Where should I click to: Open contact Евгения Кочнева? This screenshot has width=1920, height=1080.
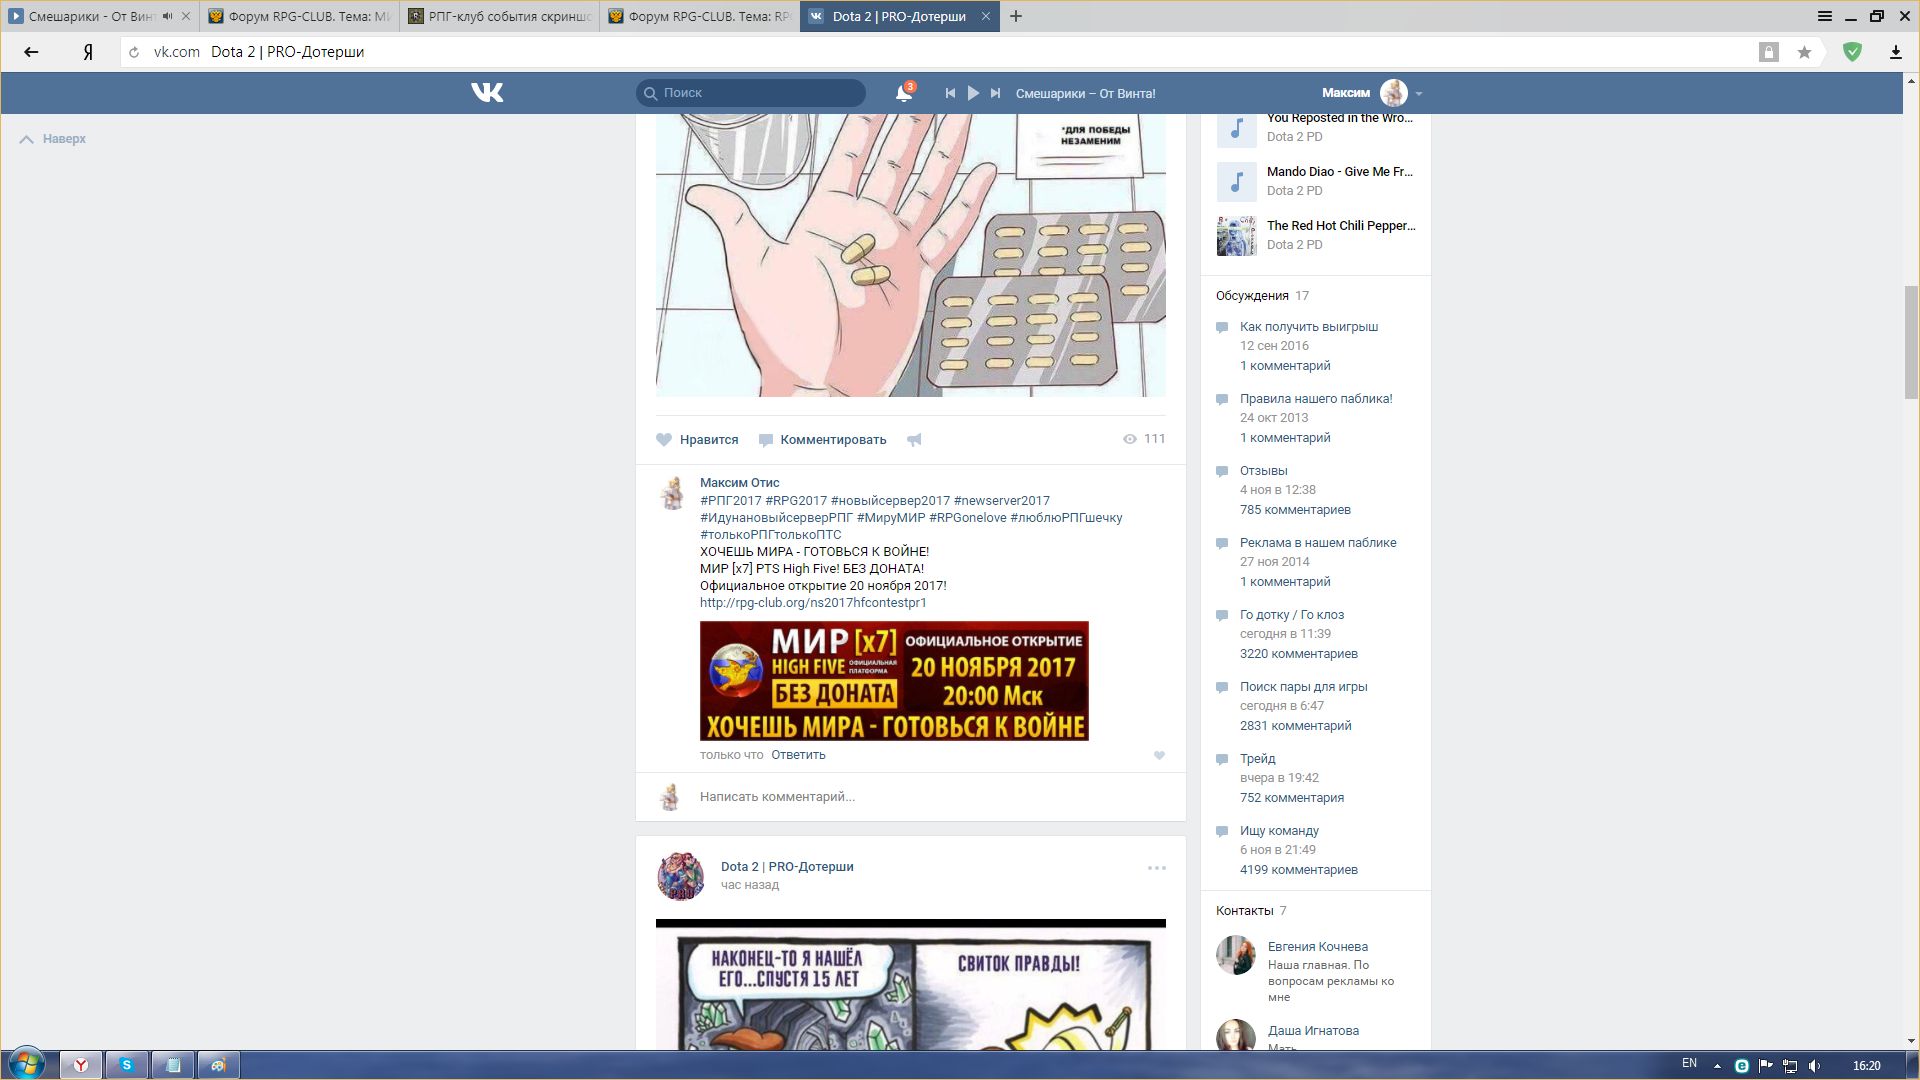(x=1318, y=947)
